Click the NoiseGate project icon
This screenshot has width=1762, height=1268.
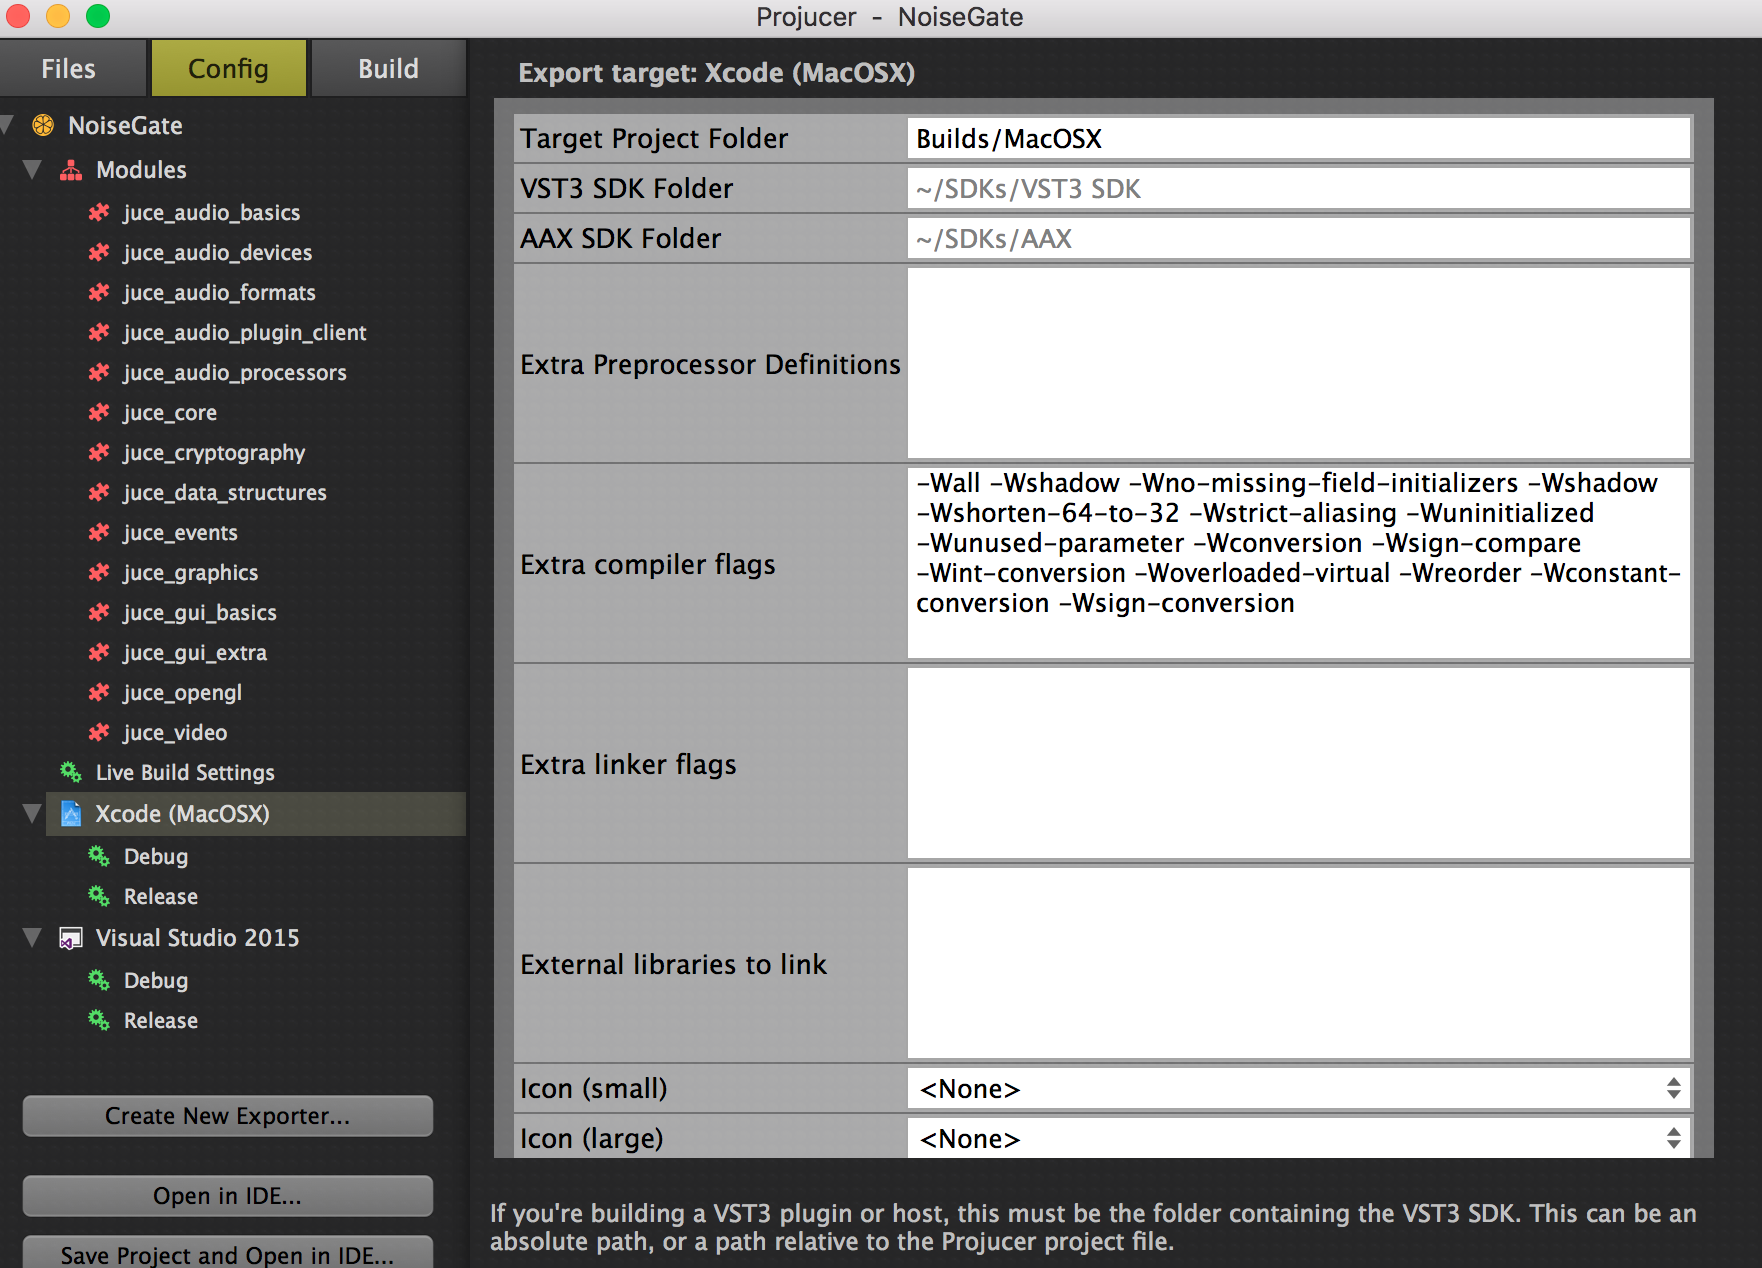pyautogui.click(x=43, y=125)
